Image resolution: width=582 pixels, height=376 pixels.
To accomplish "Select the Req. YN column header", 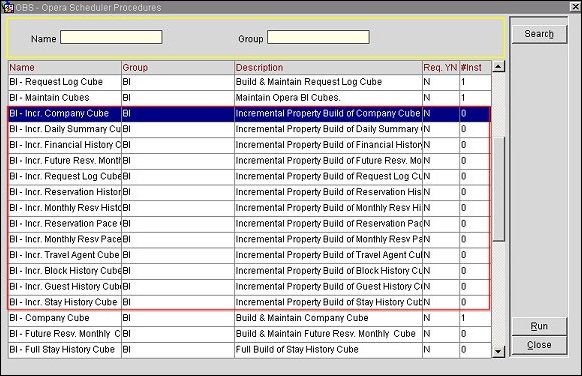I will (x=441, y=68).
